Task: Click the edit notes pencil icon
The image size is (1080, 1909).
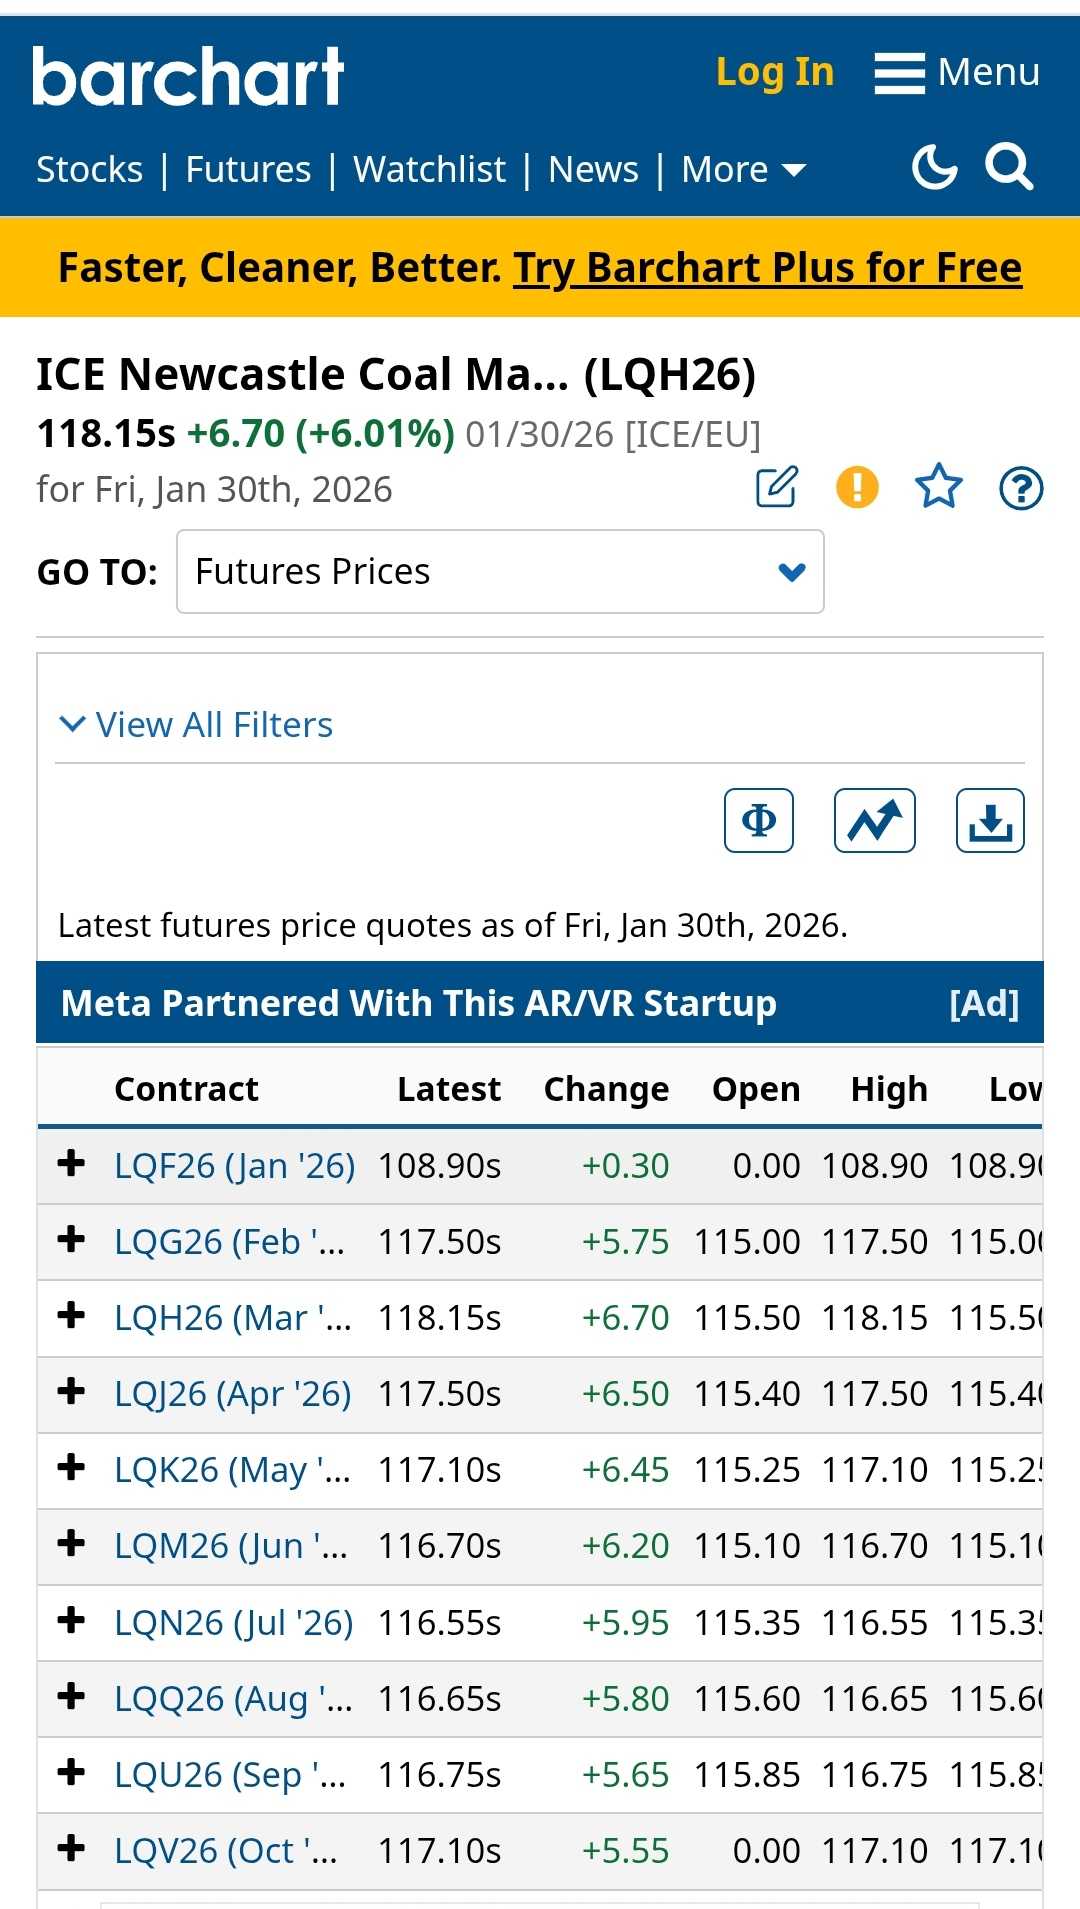Action: tap(777, 488)
